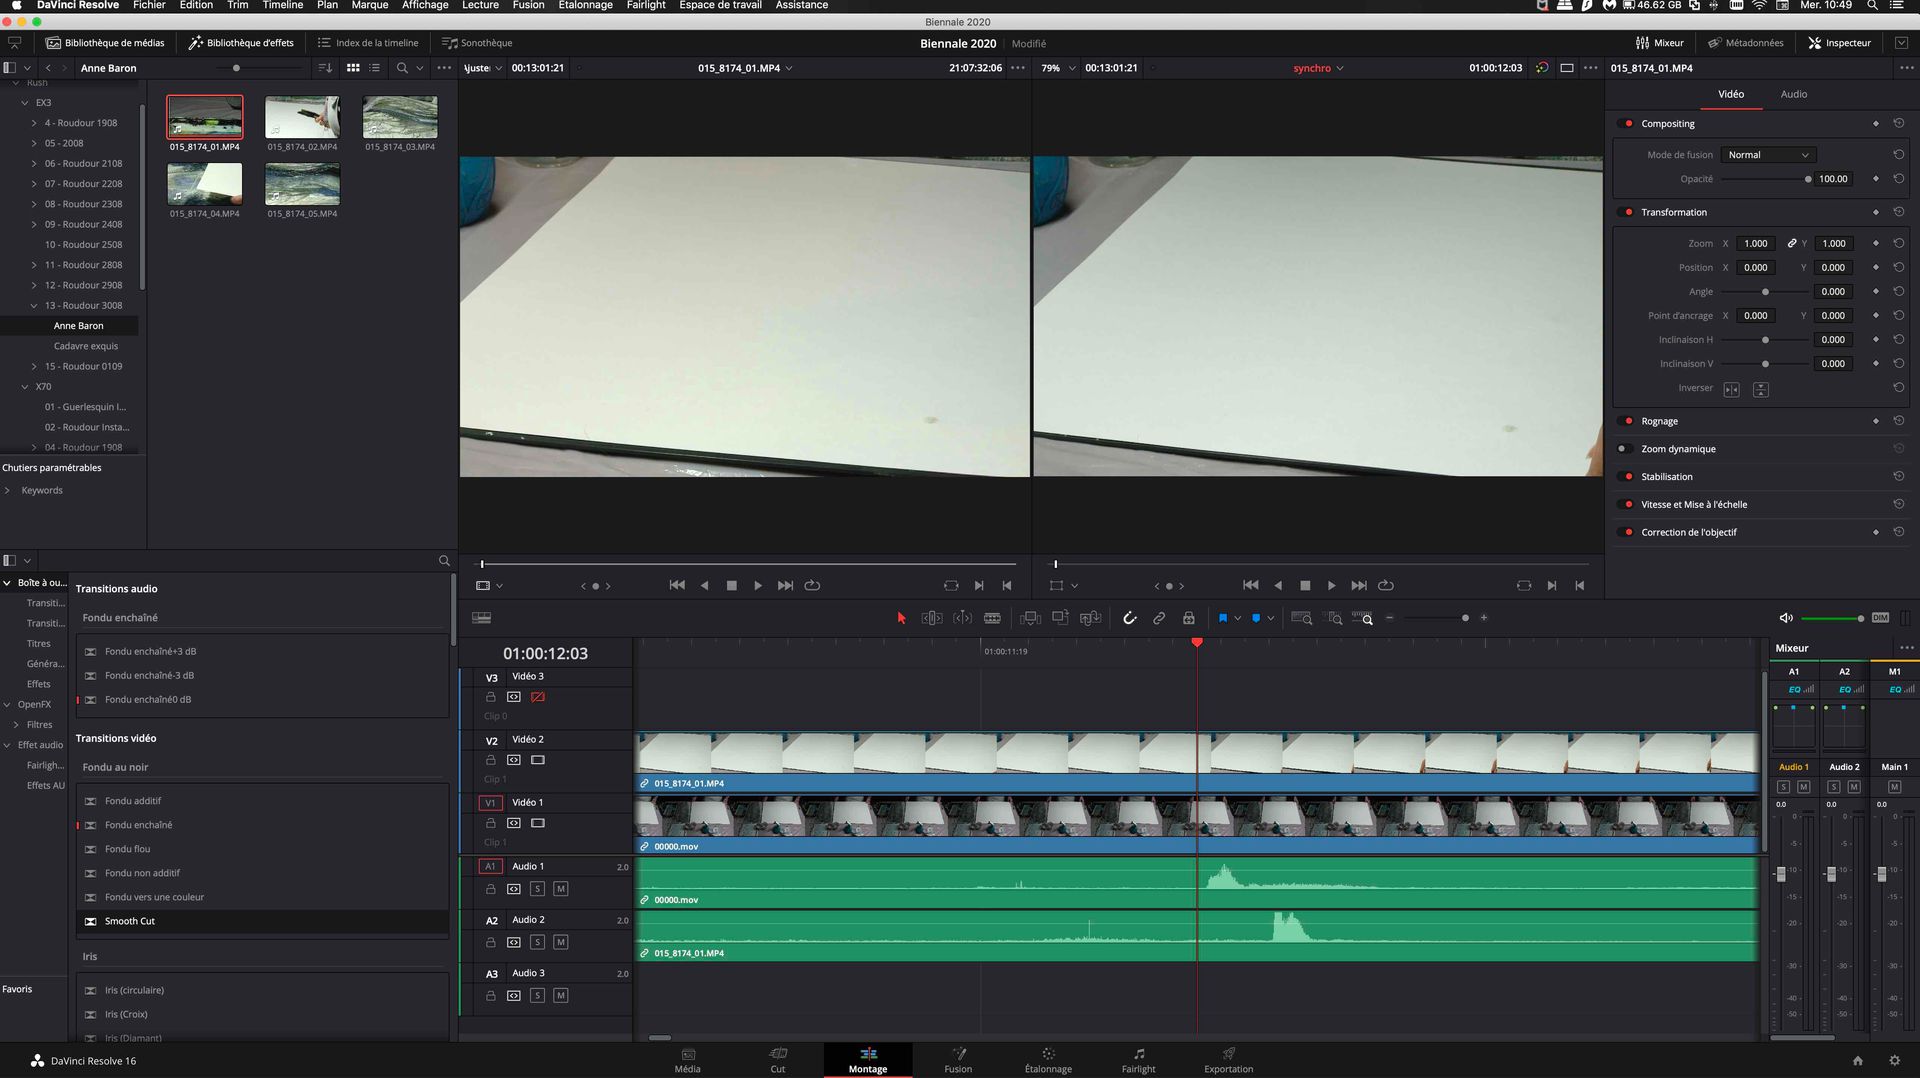Image resolution: width=1920 pixels, height=1078 pixels.
Task: Open the Fichier menu
Action: coord(149,6)
